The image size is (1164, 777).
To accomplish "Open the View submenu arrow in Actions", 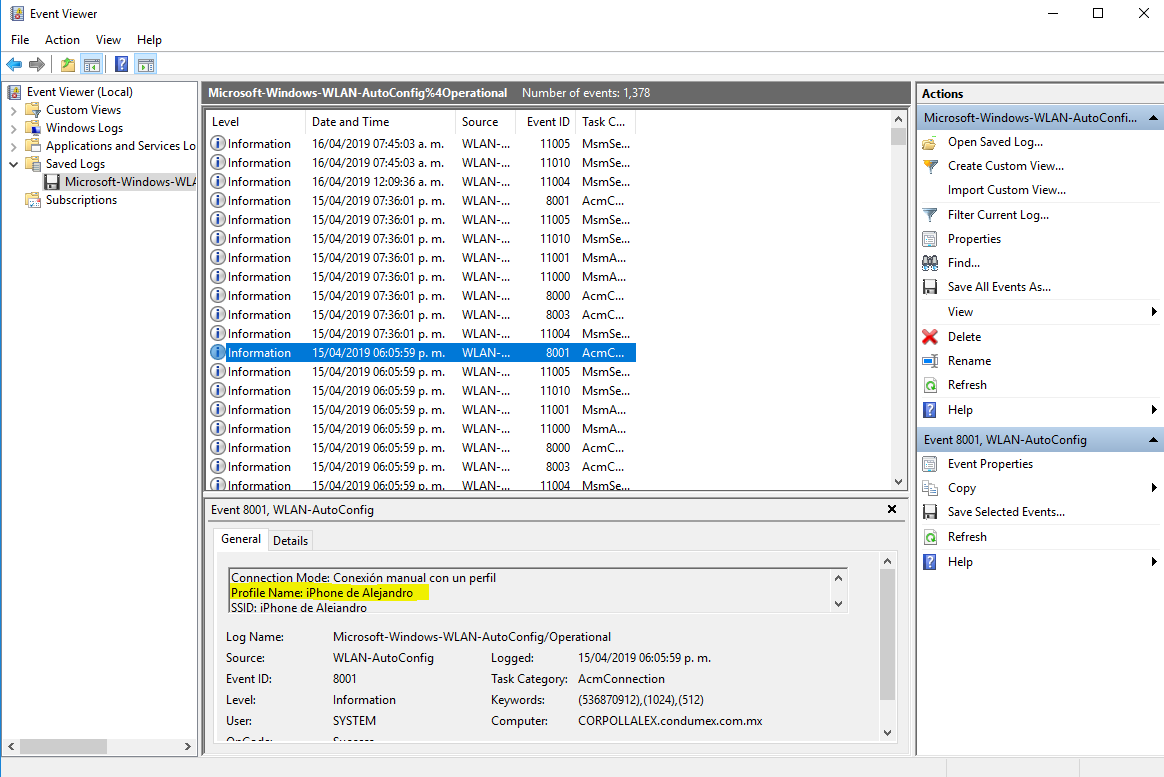I will point(1154,312).
